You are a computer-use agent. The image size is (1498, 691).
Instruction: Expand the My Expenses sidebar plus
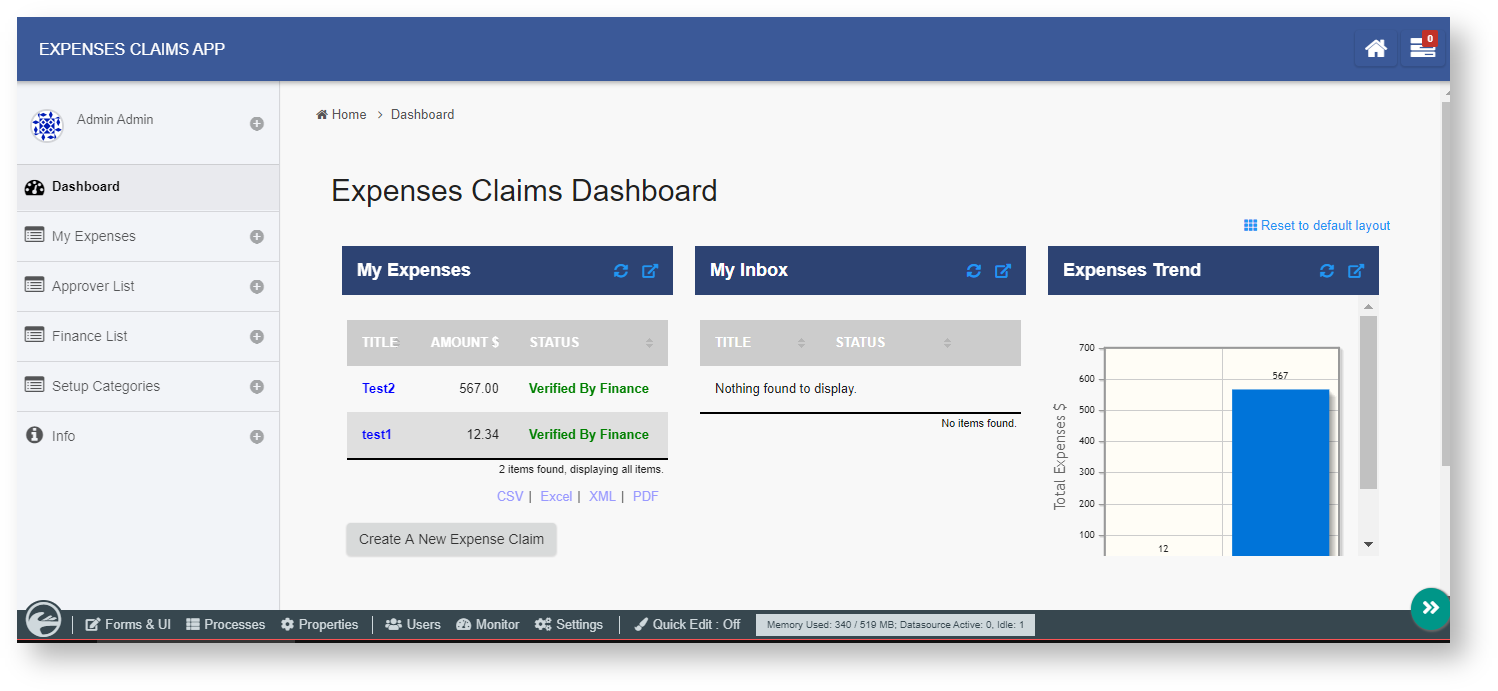[x=257, y=237]
